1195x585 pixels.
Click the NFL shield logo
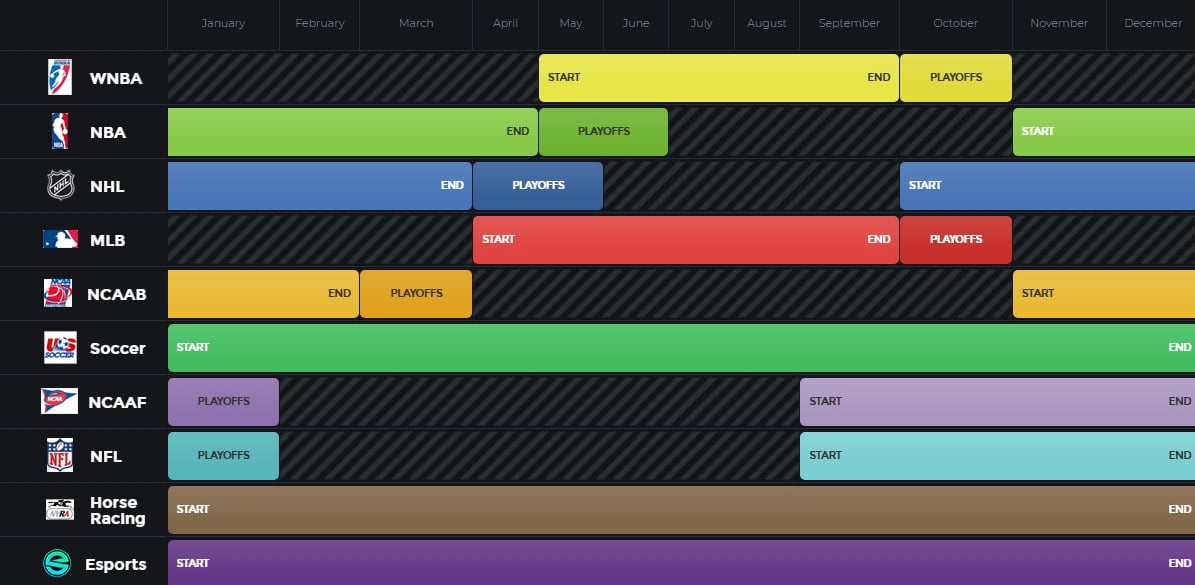[60, 455]
